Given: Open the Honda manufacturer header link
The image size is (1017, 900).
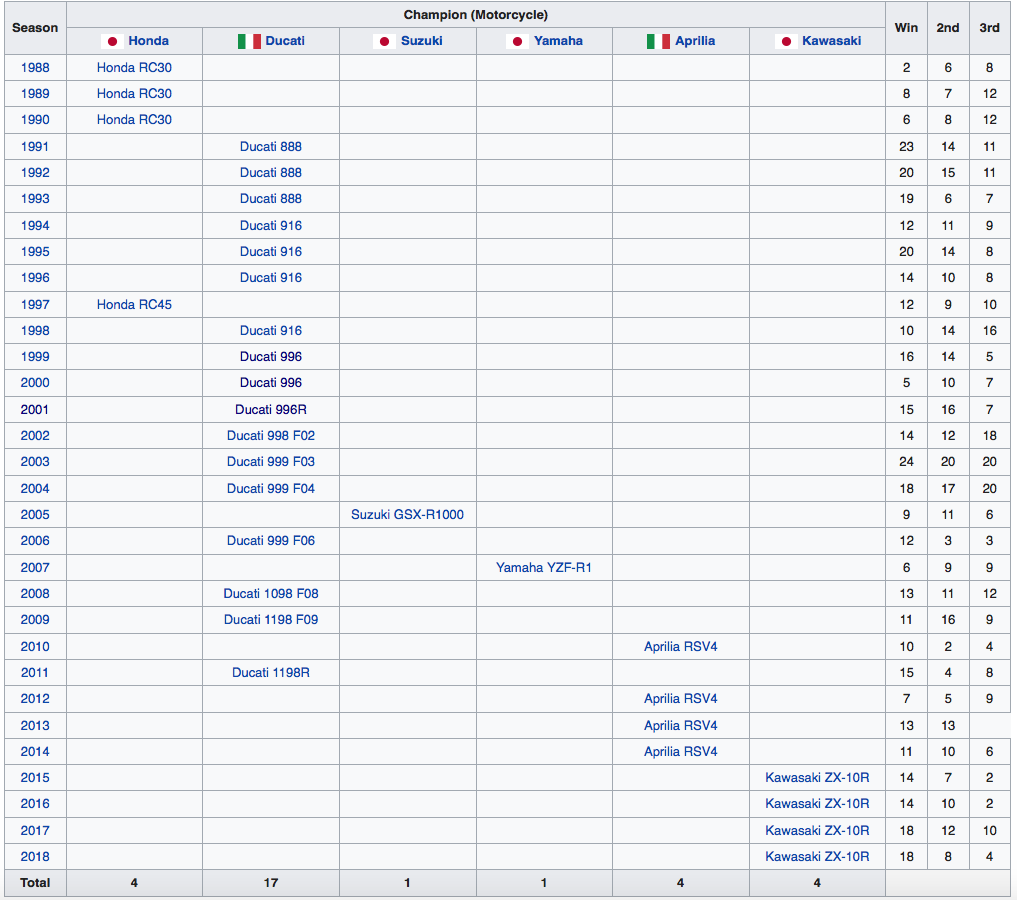Looking at the screenshot, I should (148, 41).
